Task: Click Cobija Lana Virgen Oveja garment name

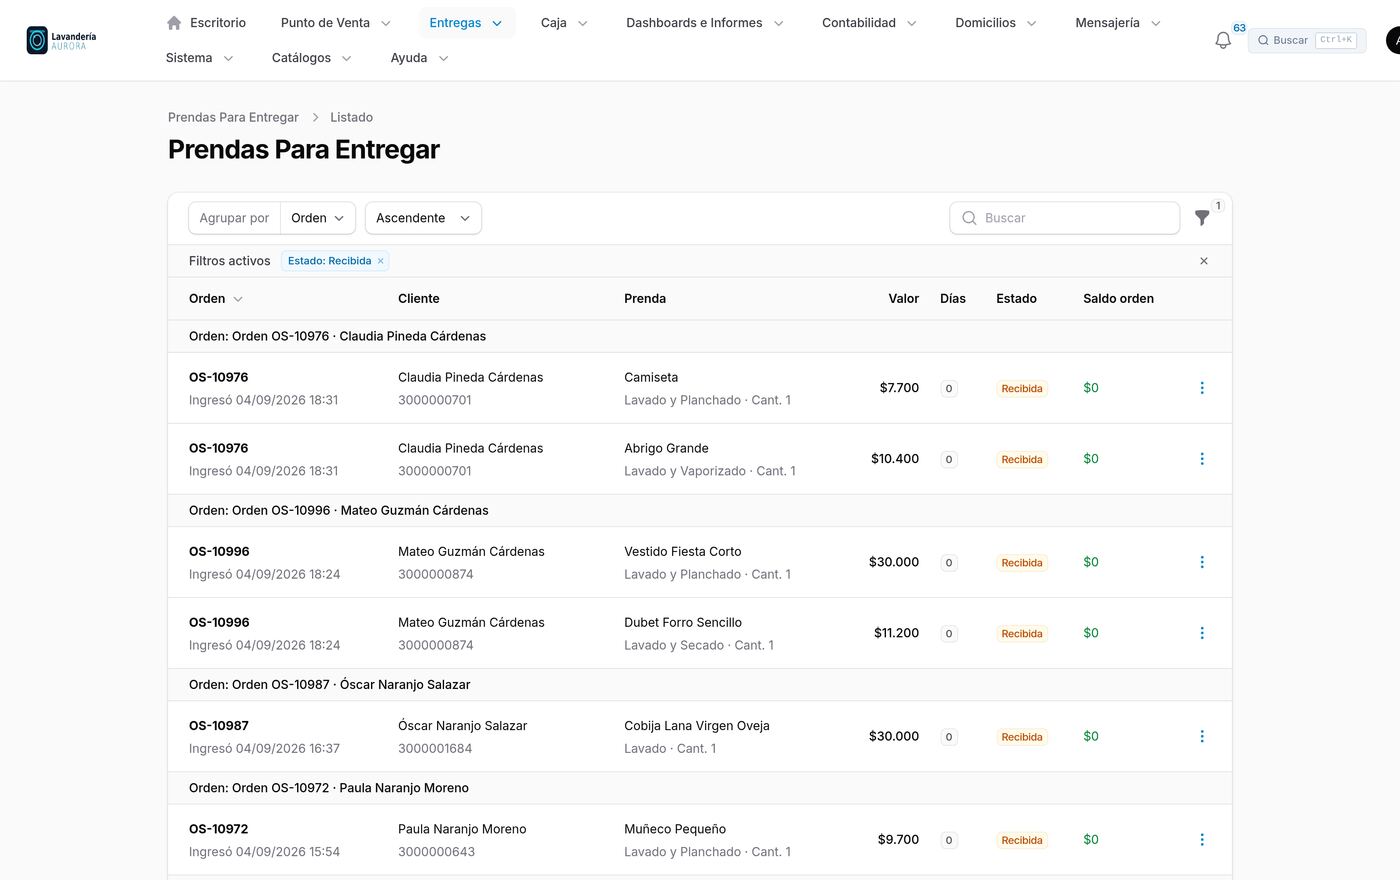Action: click(697, 726)
